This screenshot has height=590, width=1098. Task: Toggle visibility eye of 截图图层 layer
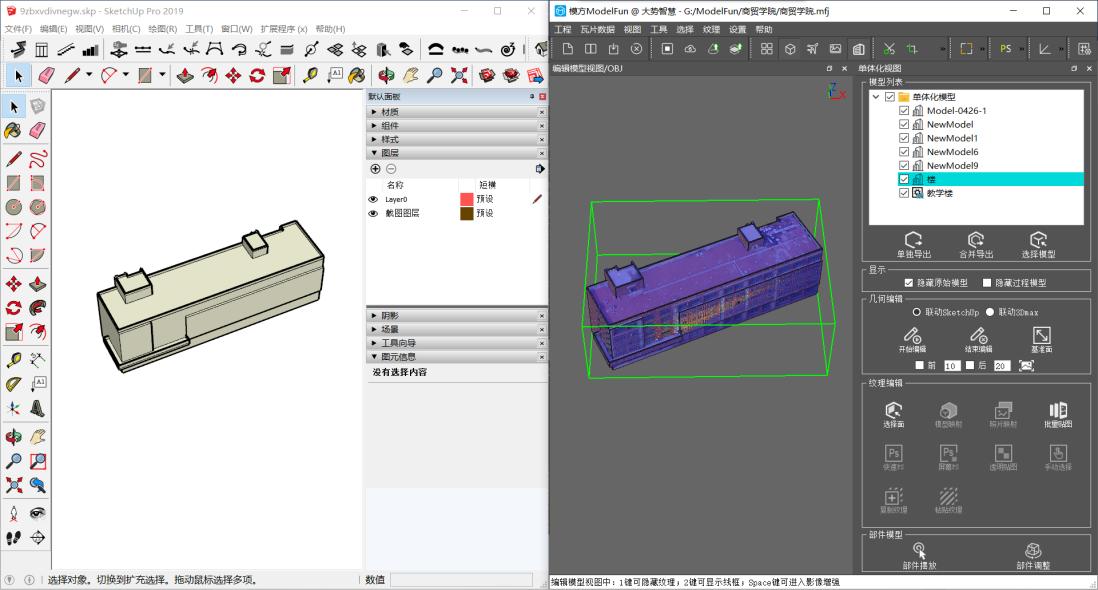tap(373, 213)
